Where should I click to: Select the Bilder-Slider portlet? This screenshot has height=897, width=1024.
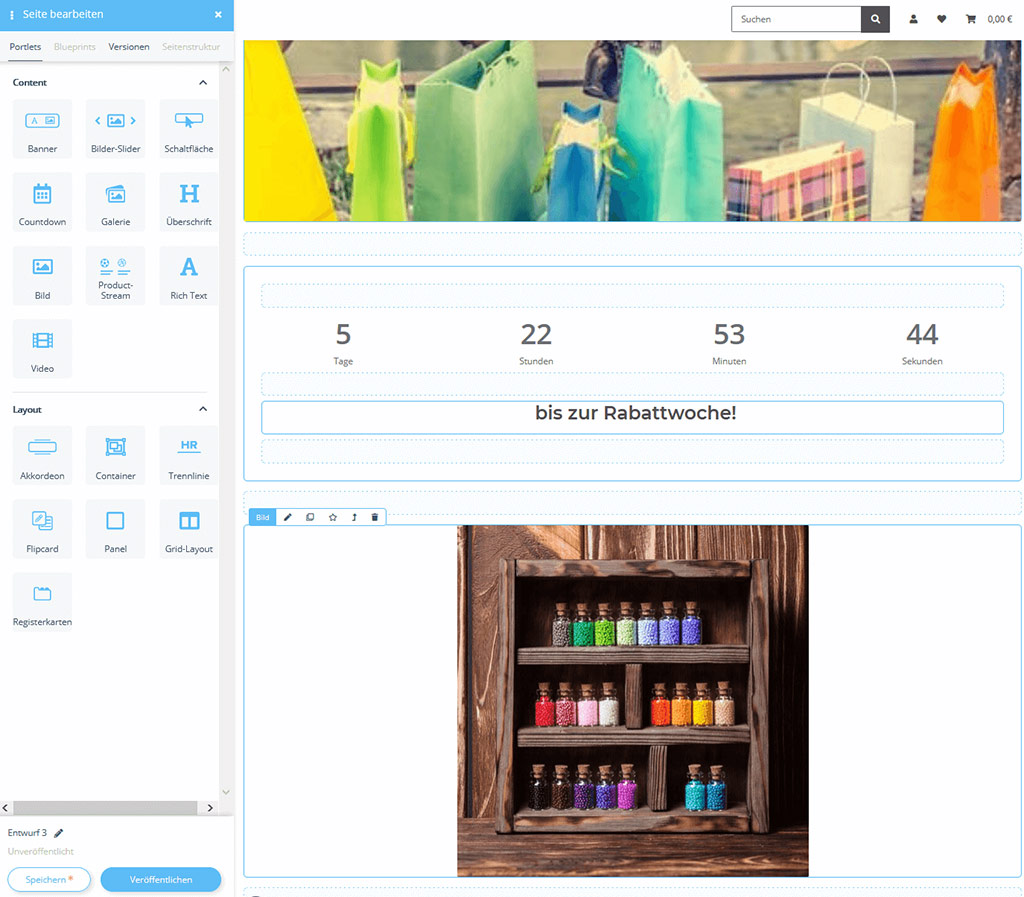(x=116, y=129)
